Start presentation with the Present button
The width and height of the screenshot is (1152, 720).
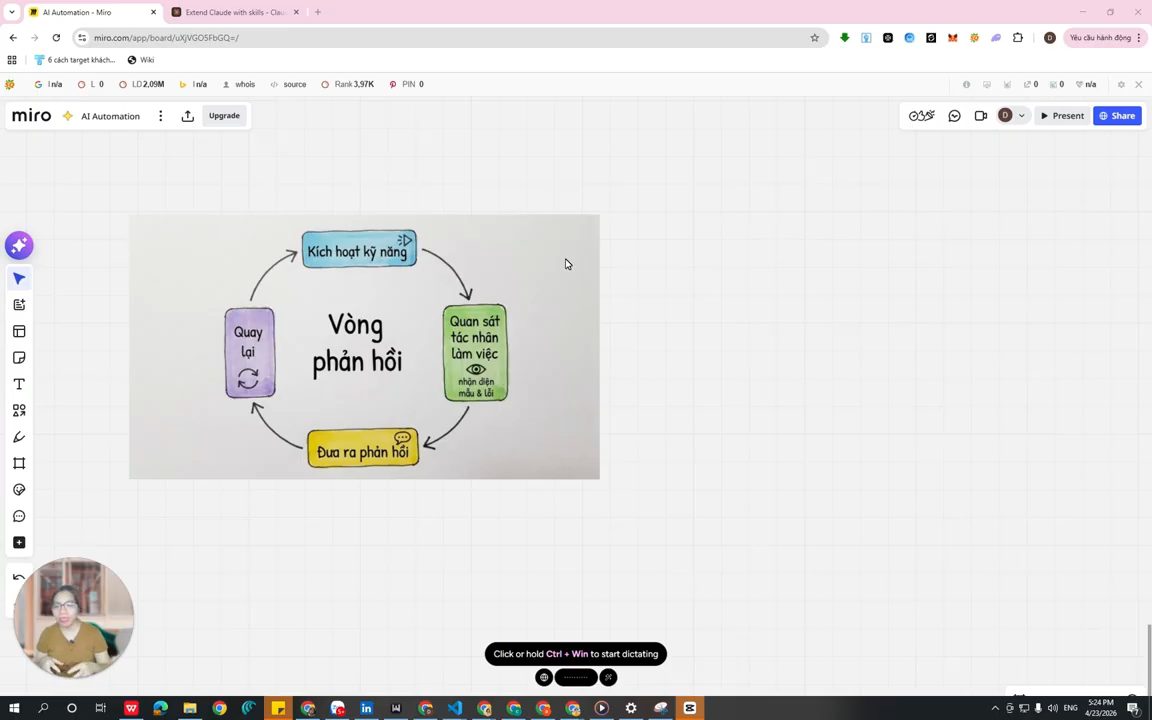pos(1062,115)
